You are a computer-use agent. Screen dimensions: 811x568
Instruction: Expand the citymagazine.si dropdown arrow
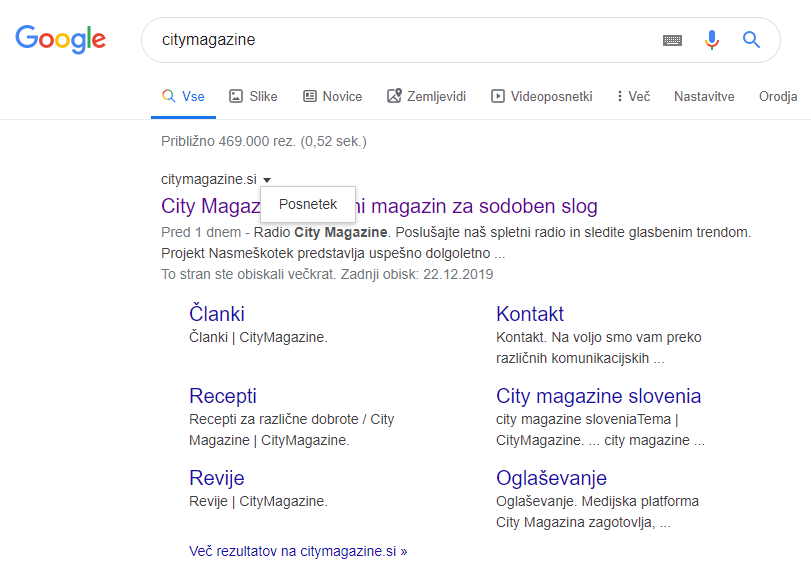pos(267,180)
